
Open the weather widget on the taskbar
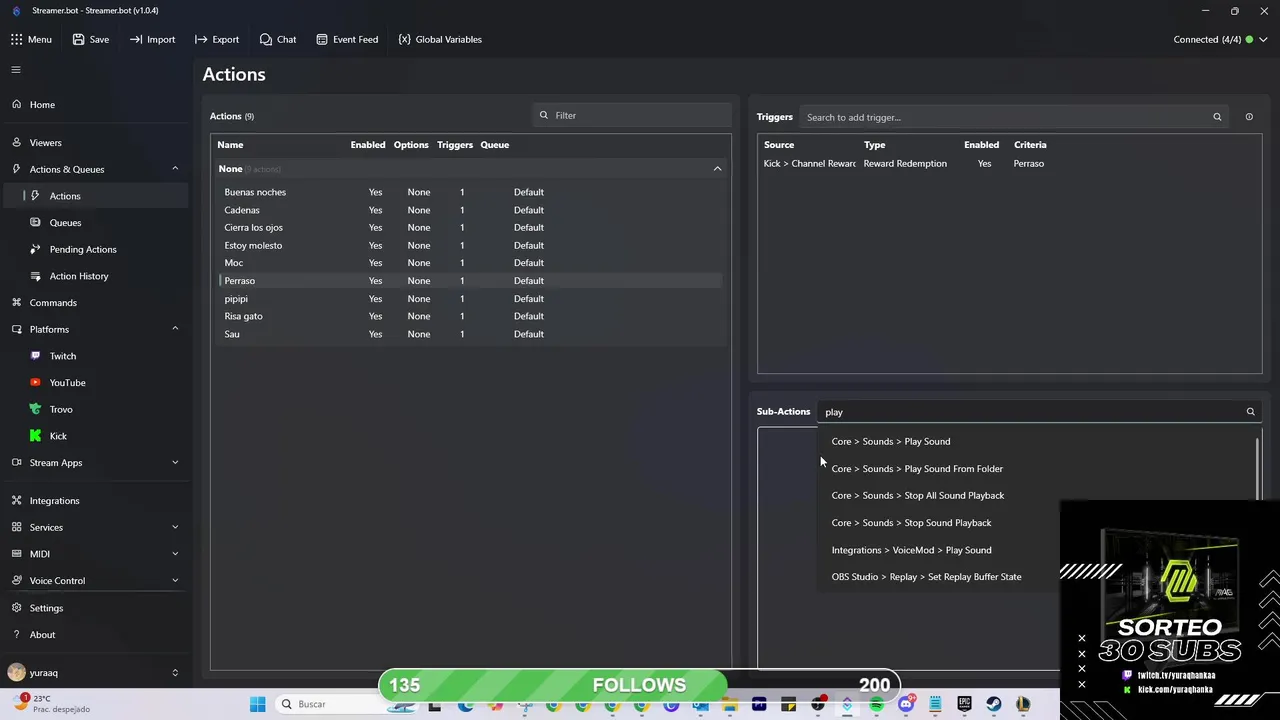pyautogui.click(x=52, y=703)
